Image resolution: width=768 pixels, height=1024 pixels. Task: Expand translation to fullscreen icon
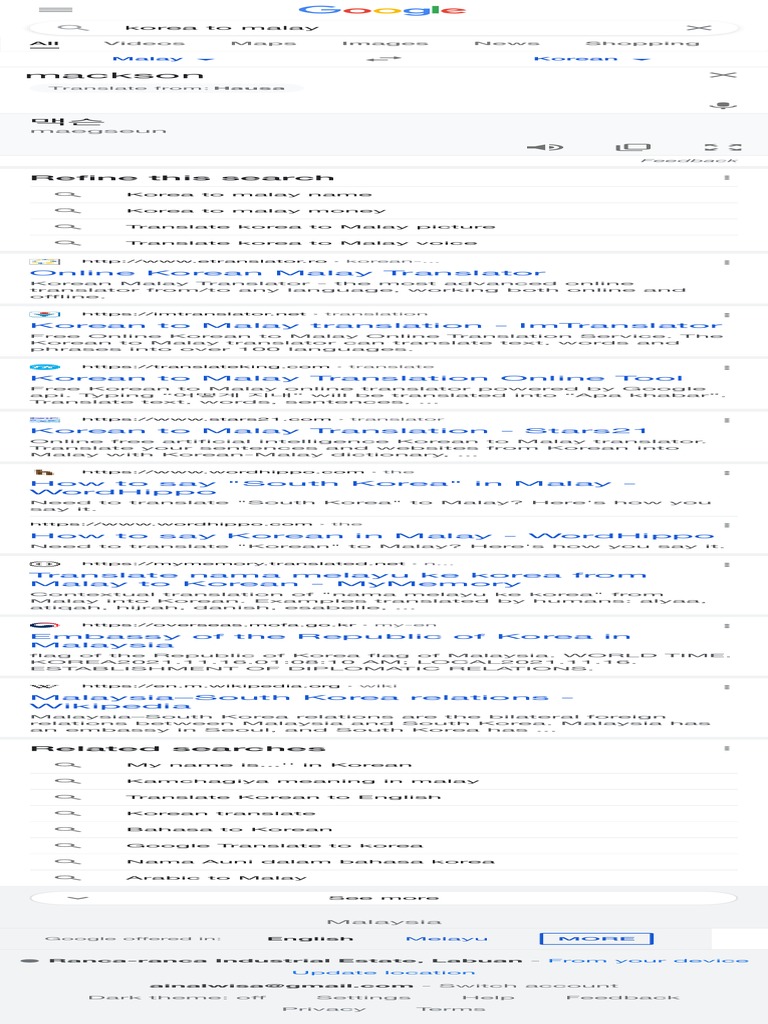click(x=723, y=147)
